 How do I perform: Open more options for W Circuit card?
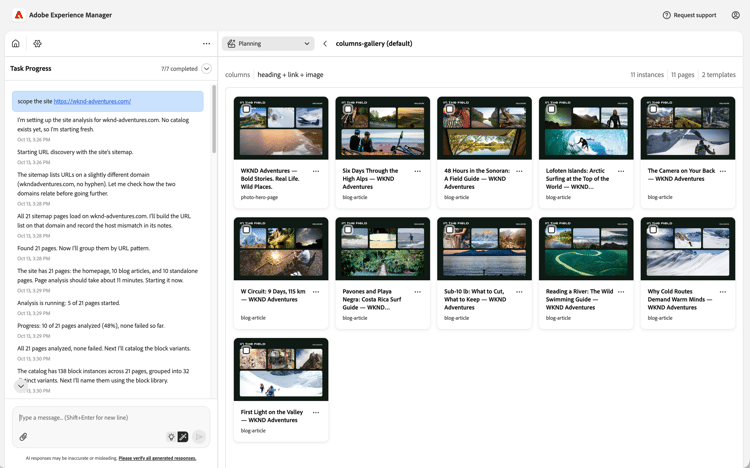tap(316, 292)
